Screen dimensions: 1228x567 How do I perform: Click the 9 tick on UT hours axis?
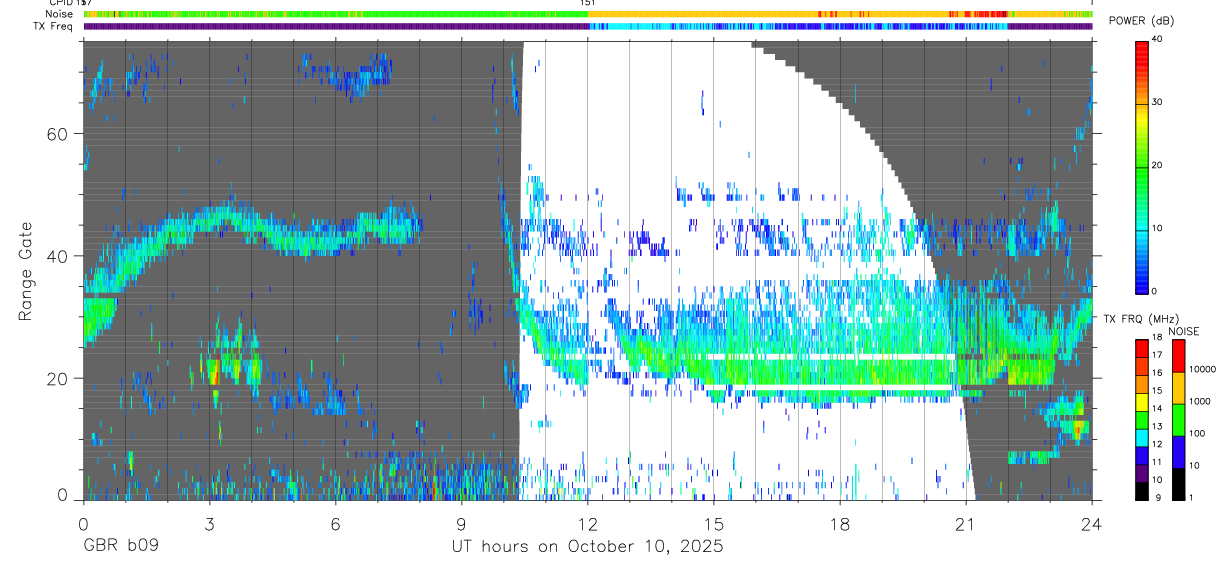coord(461,523)
